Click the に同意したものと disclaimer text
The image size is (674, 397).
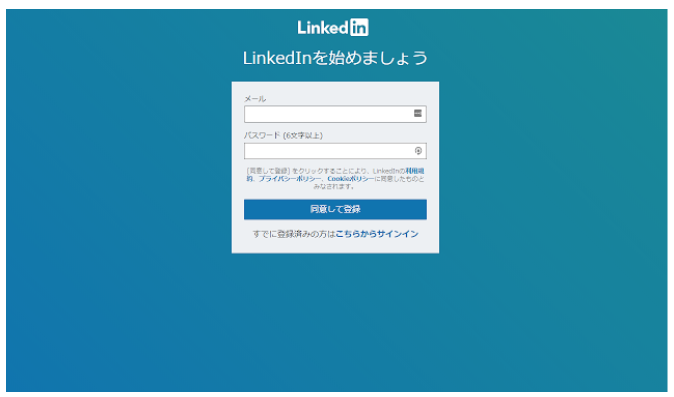coord(399,179)
